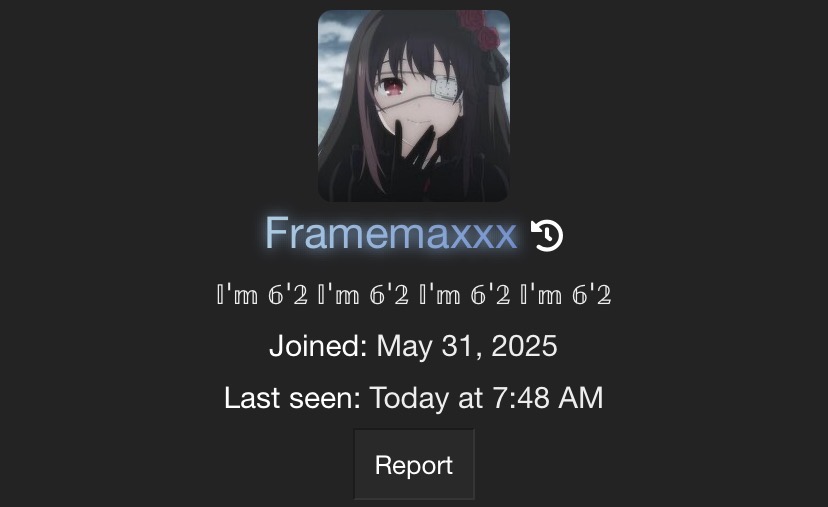Click the black gloved hand in avatar

pyautogui.click(x=415, y=153)
